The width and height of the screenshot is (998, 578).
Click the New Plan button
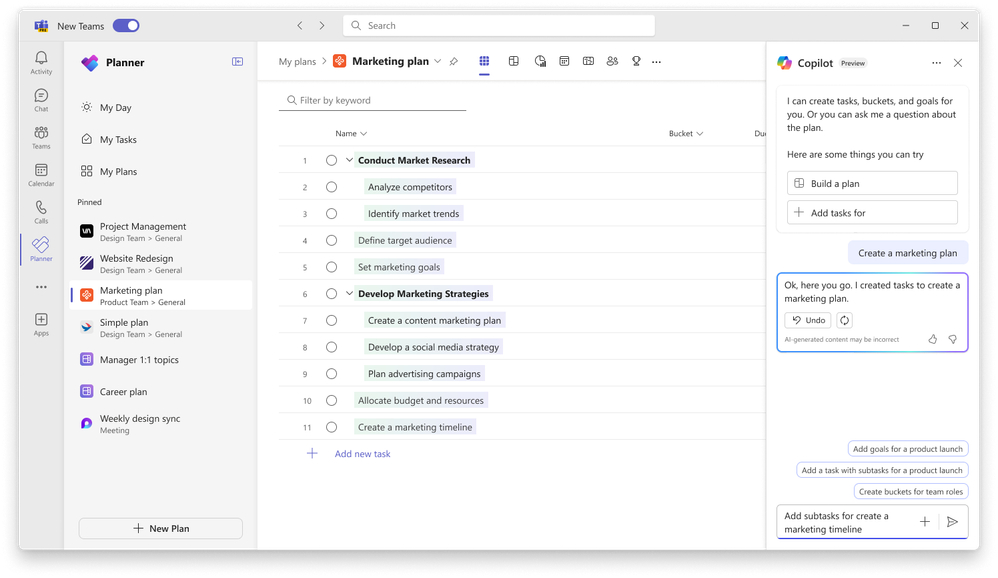[x=160, y=528]
